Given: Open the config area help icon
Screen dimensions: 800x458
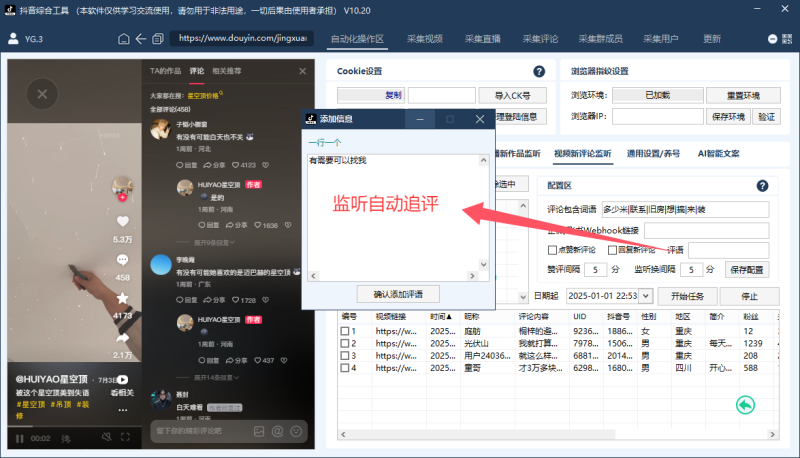Looking at the screenshot, I should [762, 186].
